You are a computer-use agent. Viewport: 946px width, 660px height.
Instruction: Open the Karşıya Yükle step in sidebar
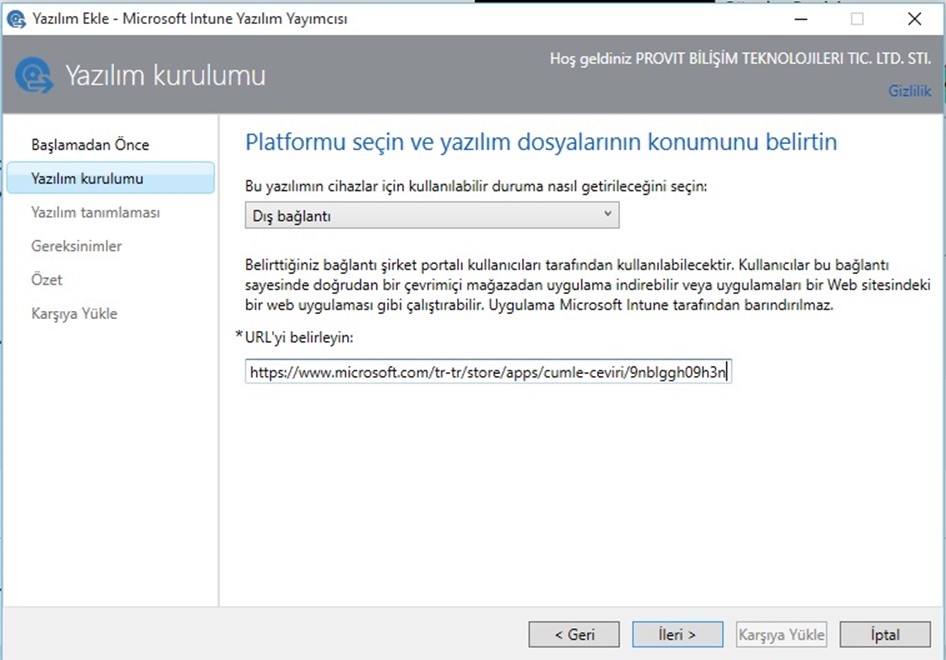click(74, 314)
